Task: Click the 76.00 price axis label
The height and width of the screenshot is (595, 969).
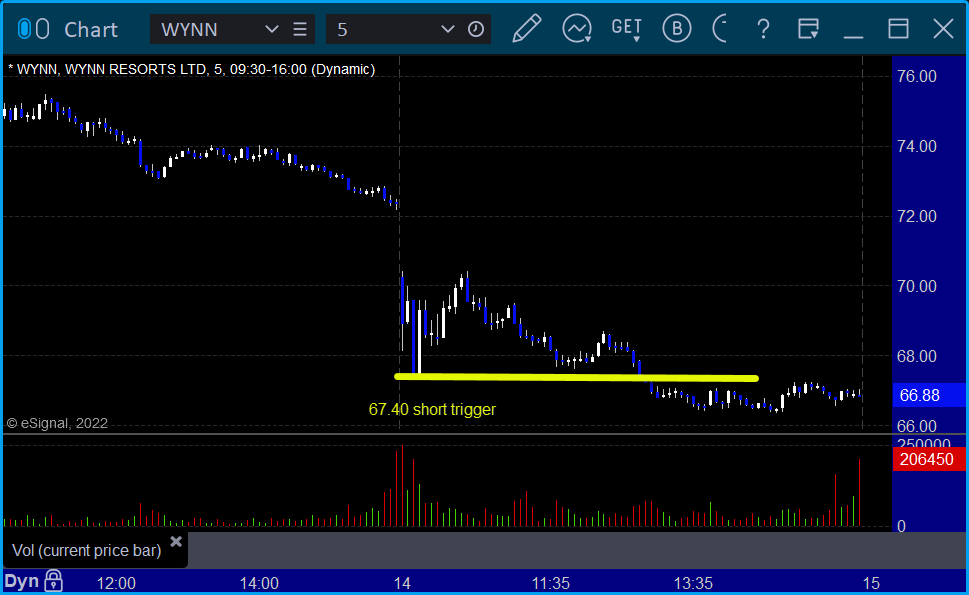Action: click(x=917, y=77)
